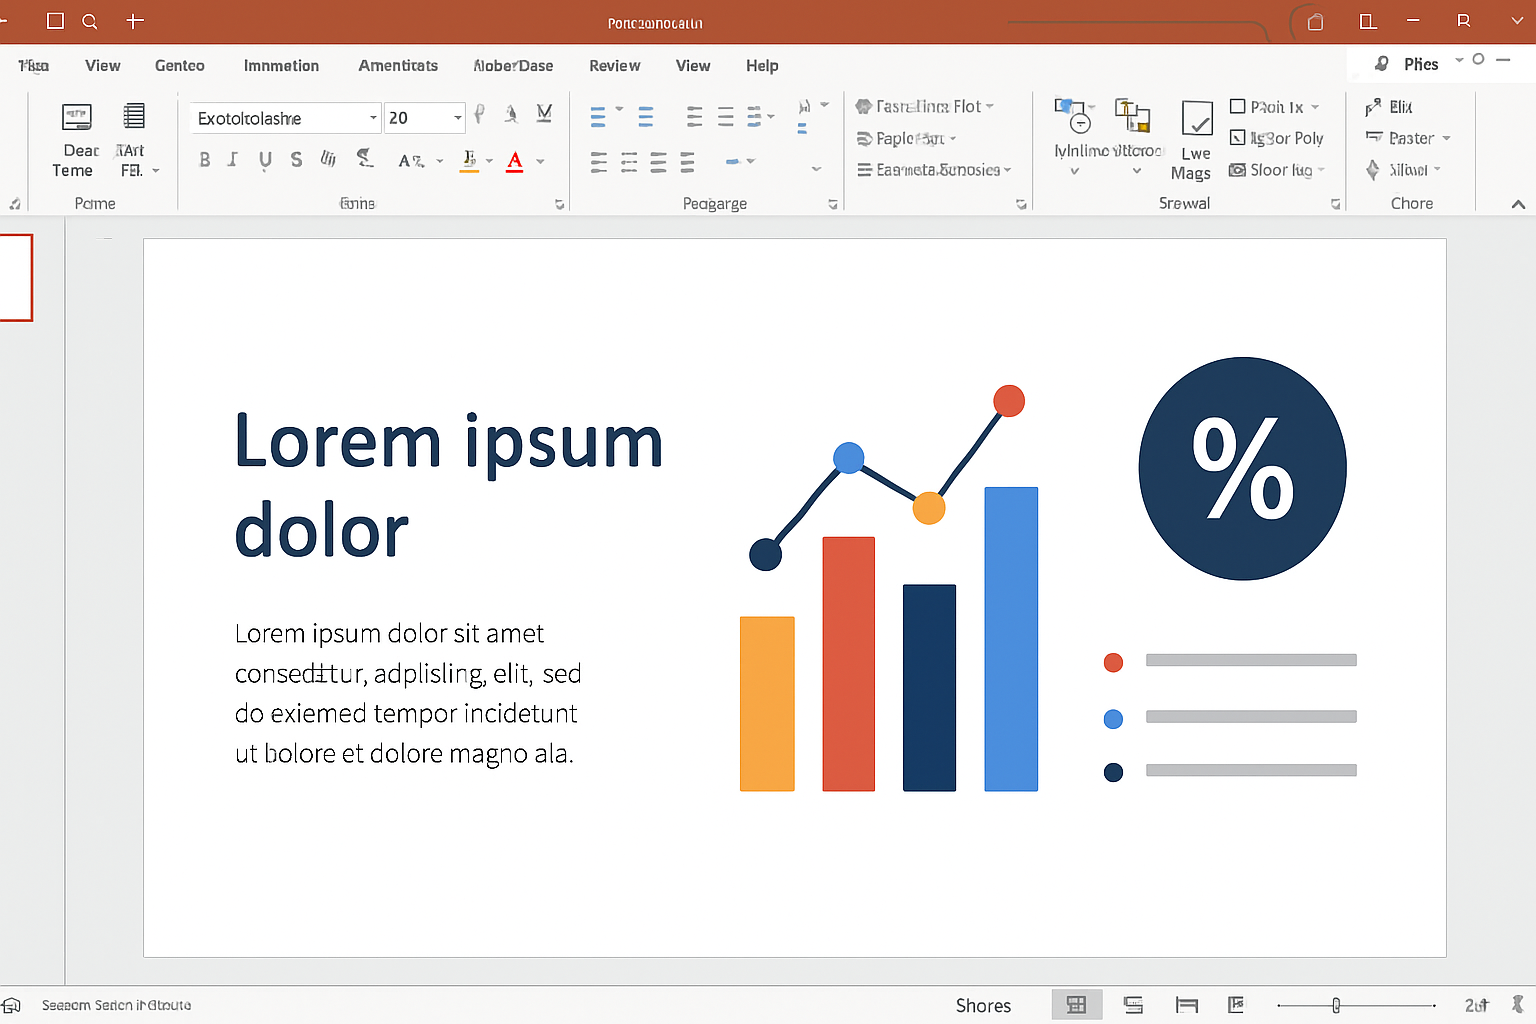
Task: Apply italic formatting to text
Action: coord(233,160)
